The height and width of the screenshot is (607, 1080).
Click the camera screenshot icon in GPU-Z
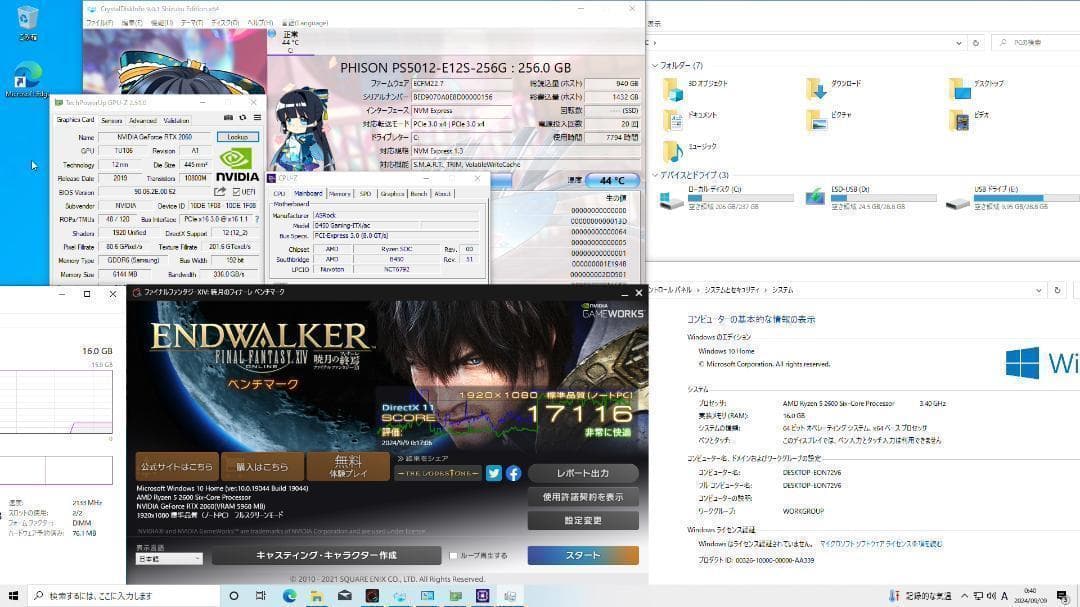pos(229,117)
